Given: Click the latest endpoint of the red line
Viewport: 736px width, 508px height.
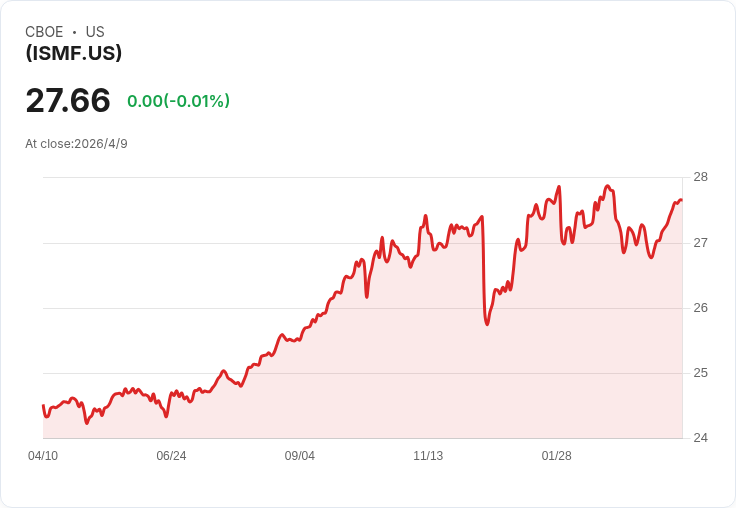Looking at the screenshot, I should 681,200.
